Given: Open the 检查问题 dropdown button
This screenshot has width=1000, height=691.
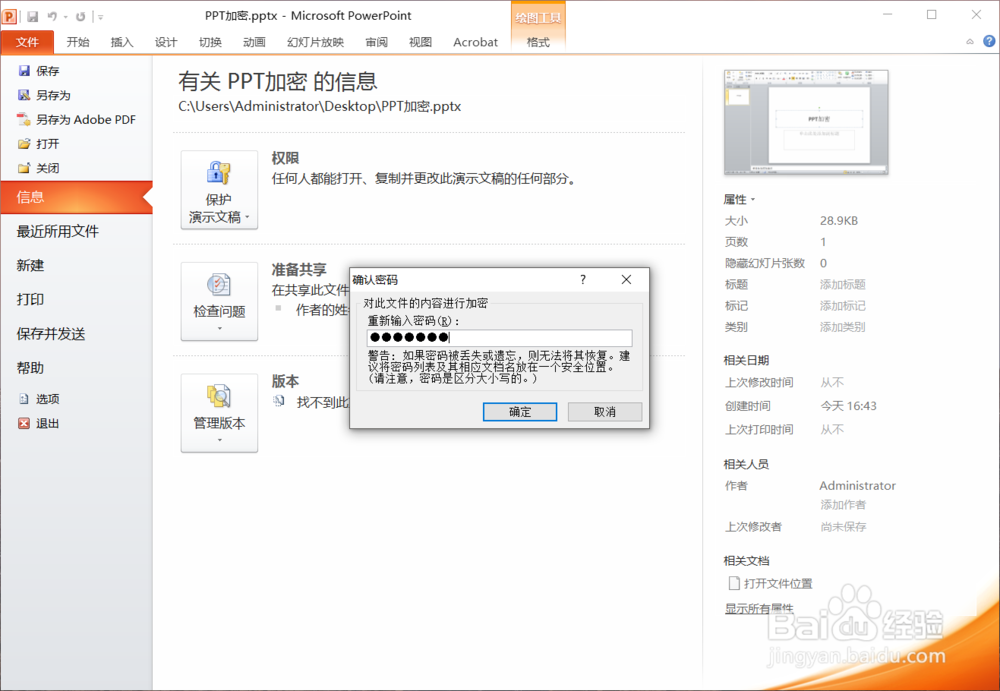Looking at the screenshot, I should click(x=219, y=301).
